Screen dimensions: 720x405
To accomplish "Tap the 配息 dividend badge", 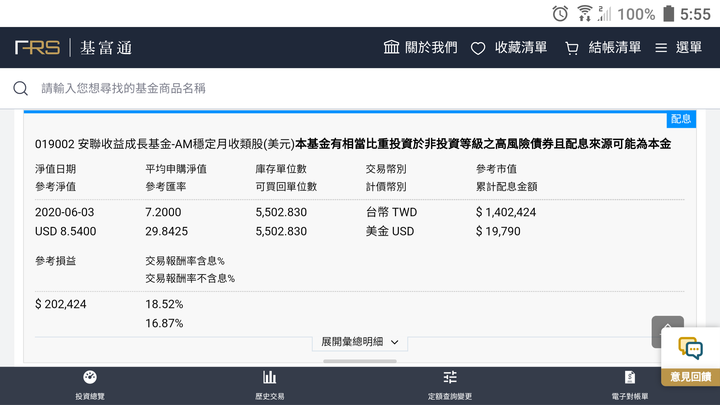I will point(681,119).
